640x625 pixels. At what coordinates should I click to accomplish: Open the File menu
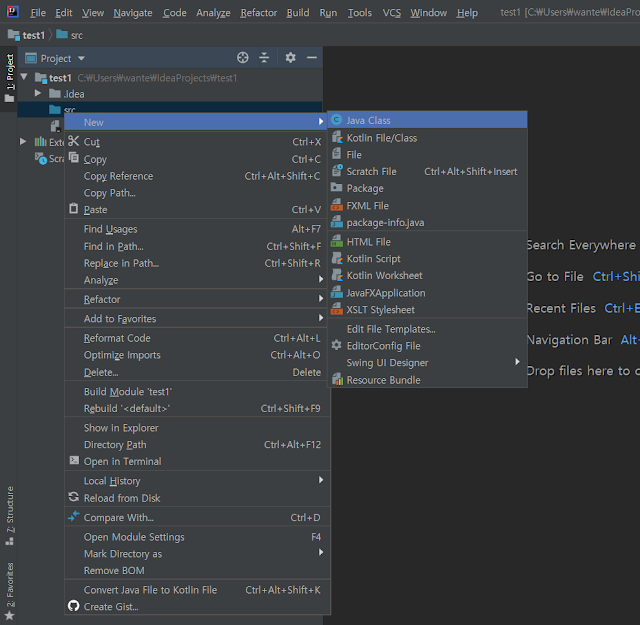point(38,13)
